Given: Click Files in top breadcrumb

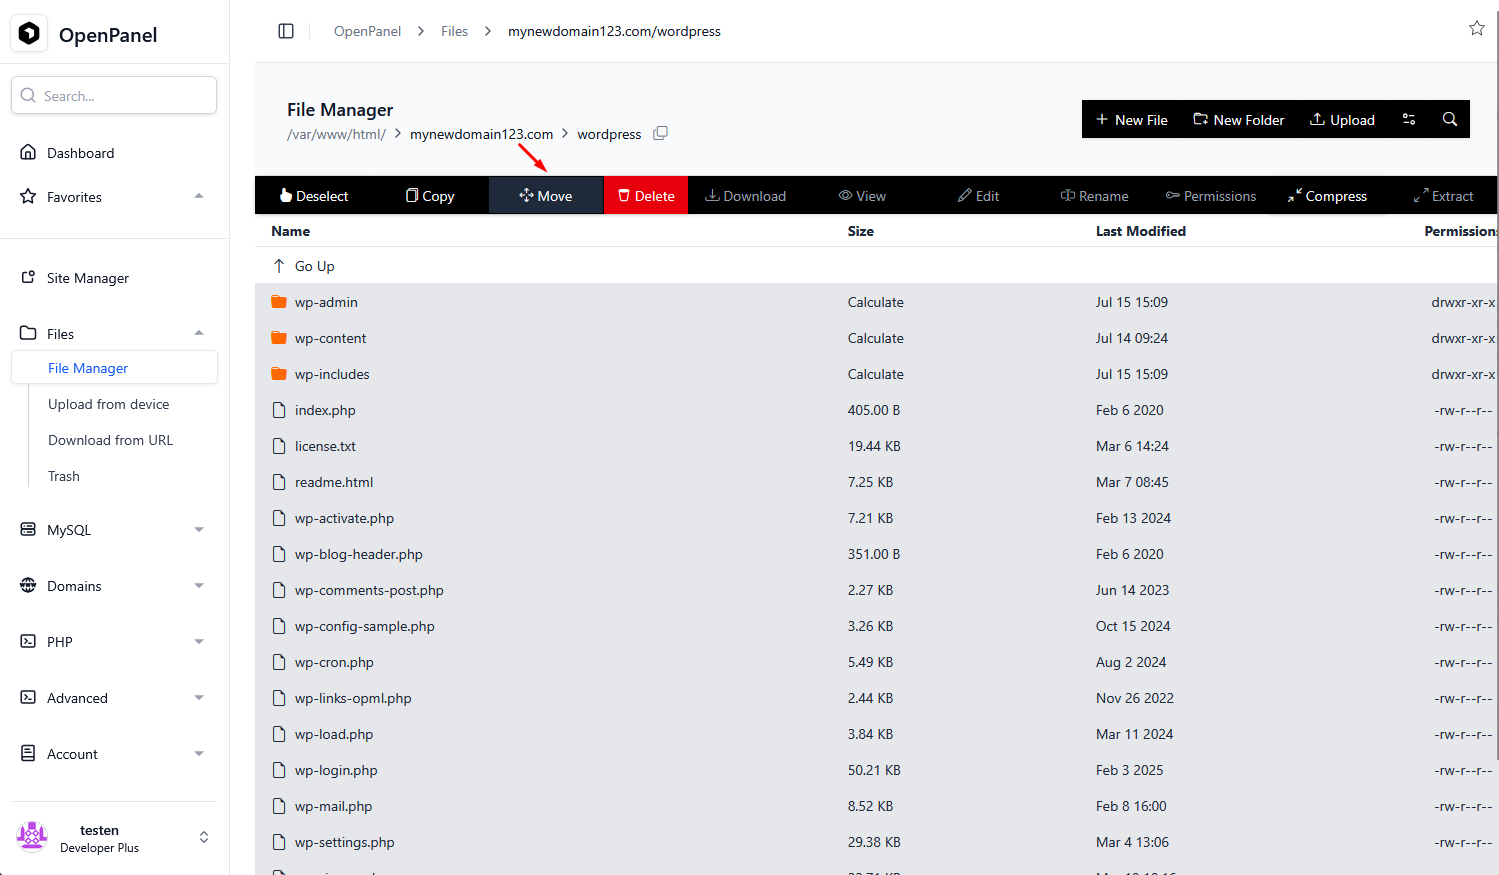Looking at the screenshot, I should pos(454,31).
